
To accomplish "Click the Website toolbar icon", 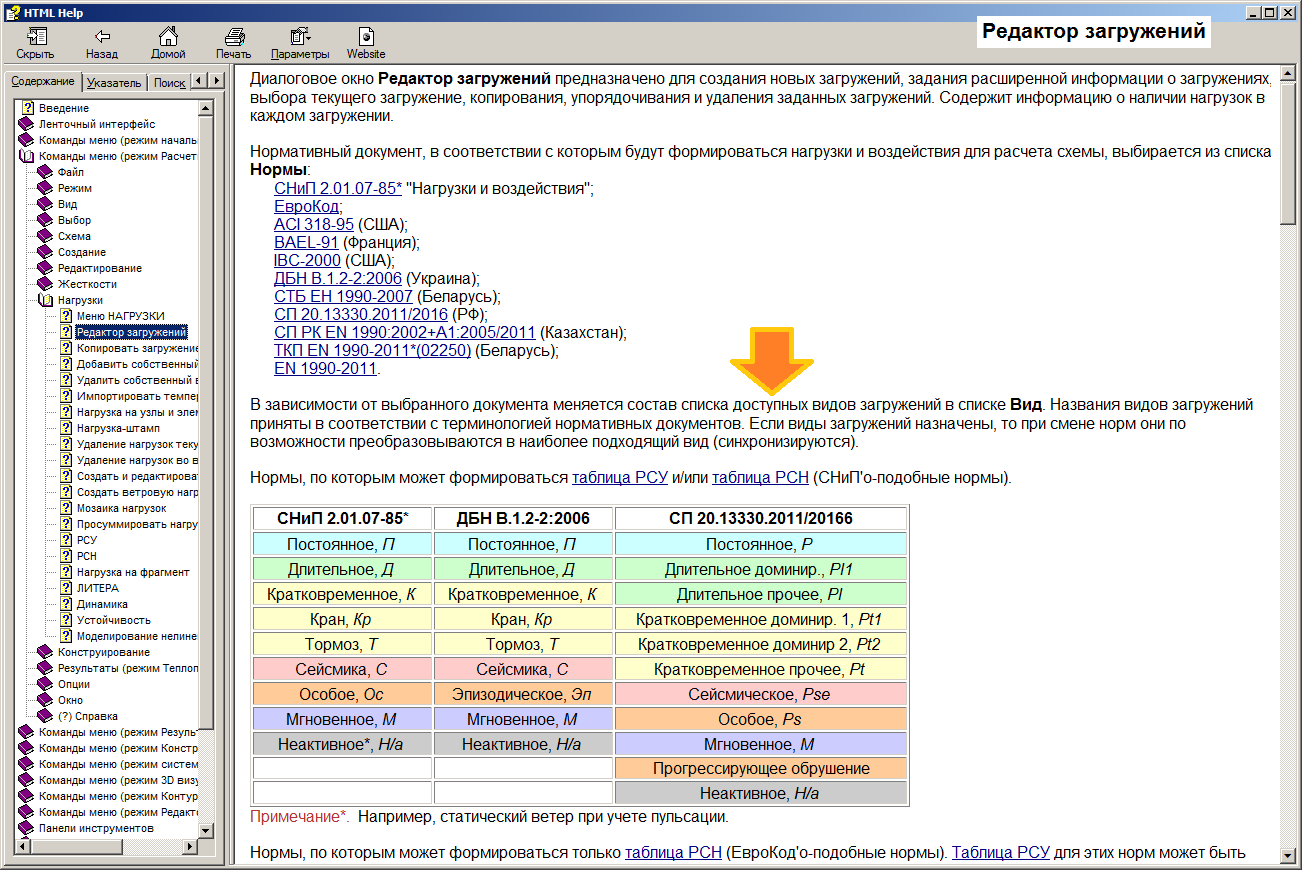I will pos(366,37).
